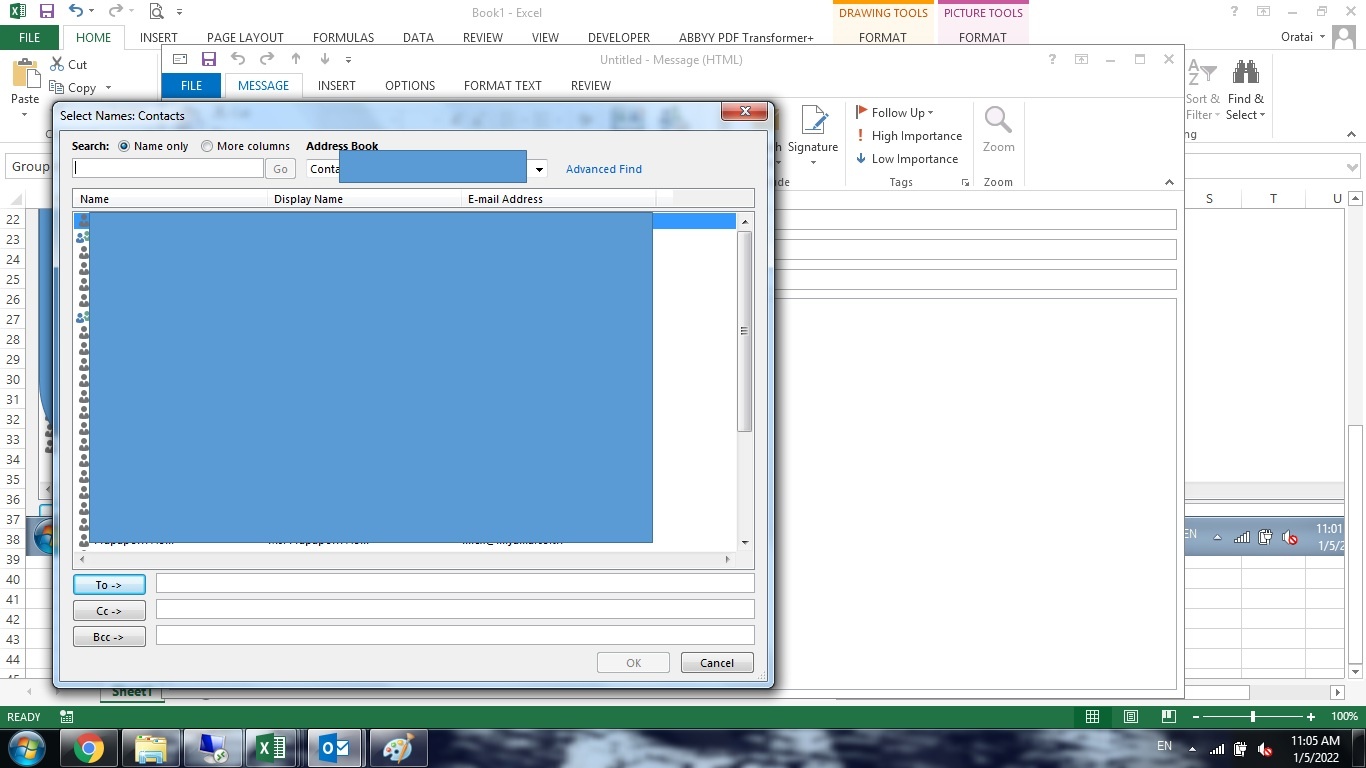Click the Excel zoom slider handle
The width and height of the screenshot is (1366, 768).
click(x=1253, y=716)
